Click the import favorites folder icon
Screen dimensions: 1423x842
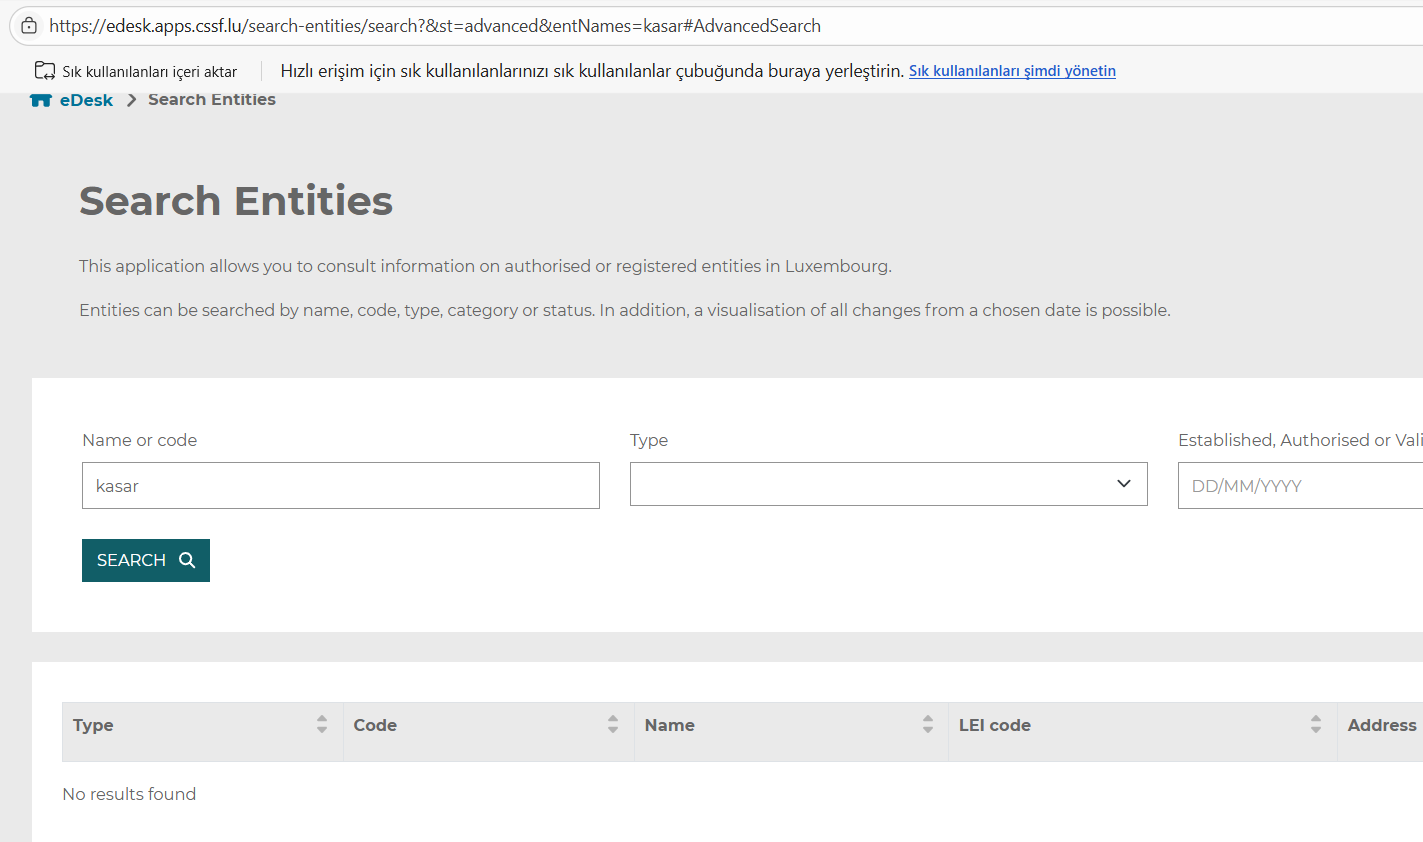tap(45, 71)
